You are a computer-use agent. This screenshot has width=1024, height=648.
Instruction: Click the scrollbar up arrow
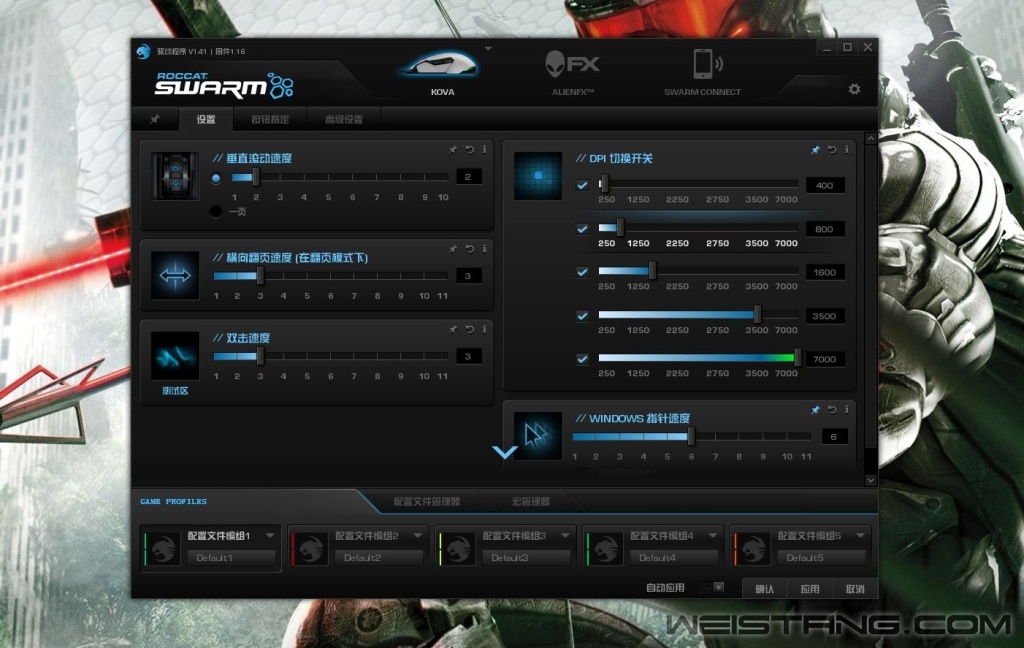click(871, 138)
